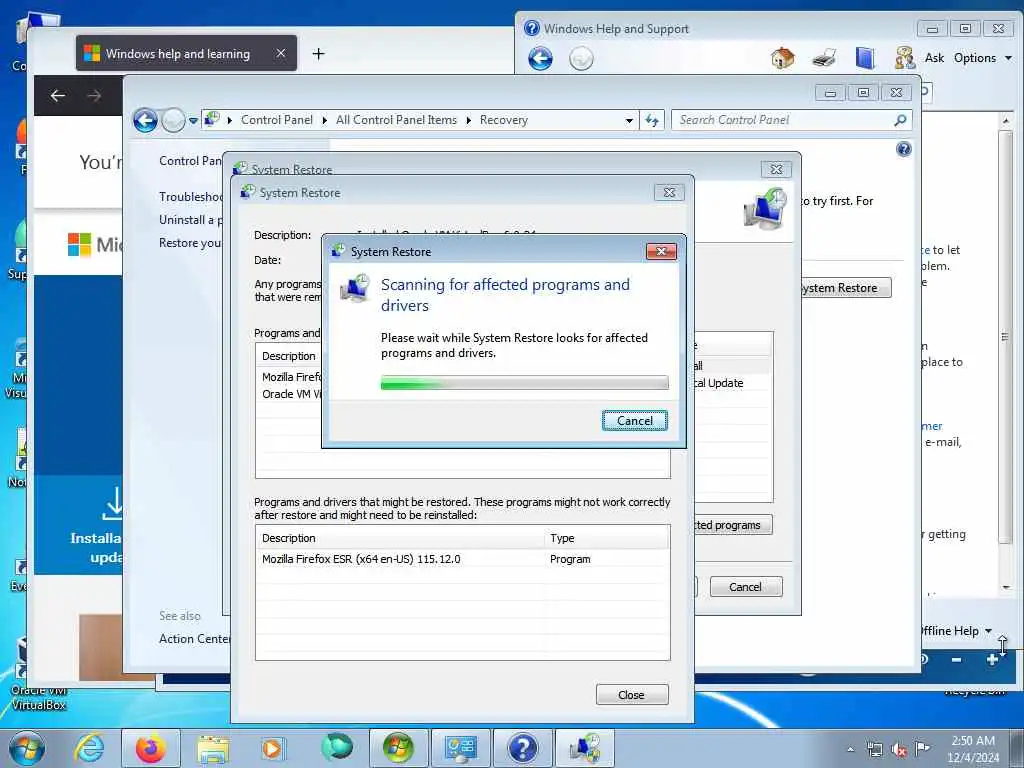
Task: Open recent pages dropdown in Control Panel
Action: [x=193, y=121]
